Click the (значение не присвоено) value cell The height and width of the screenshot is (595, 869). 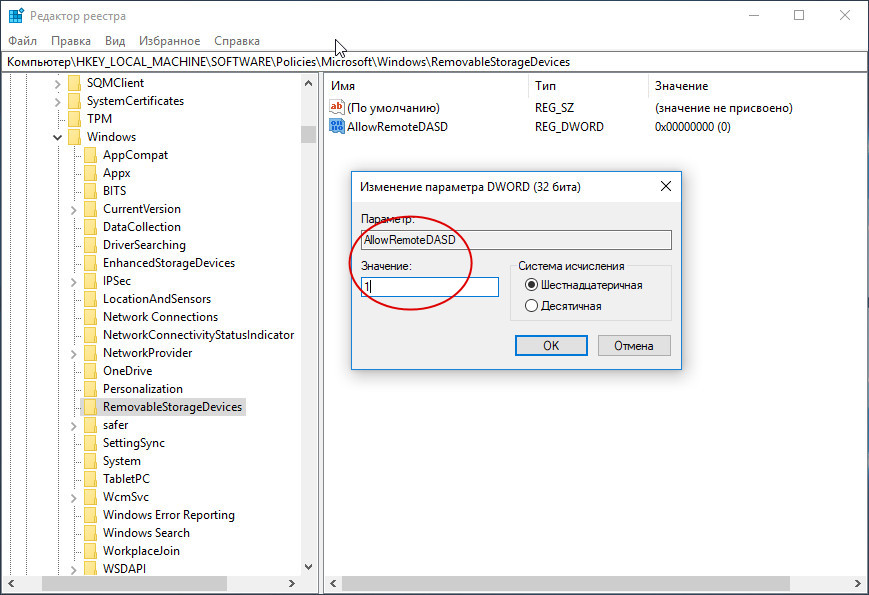pyautogui.click(x=723, y=108)
